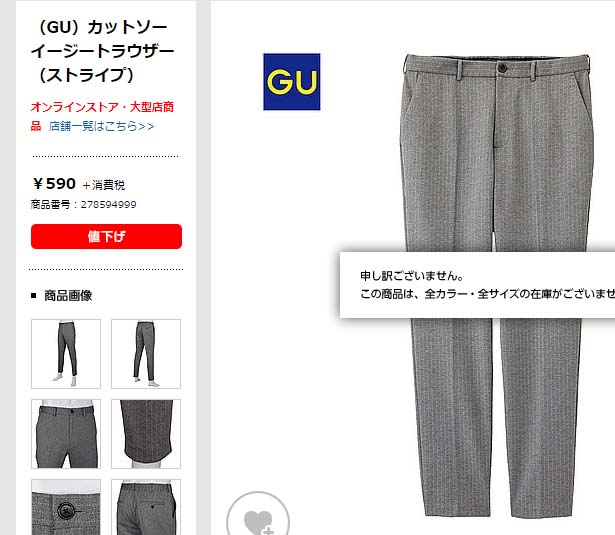
Task: Select the product number 278594999
Action: point(109,204)
